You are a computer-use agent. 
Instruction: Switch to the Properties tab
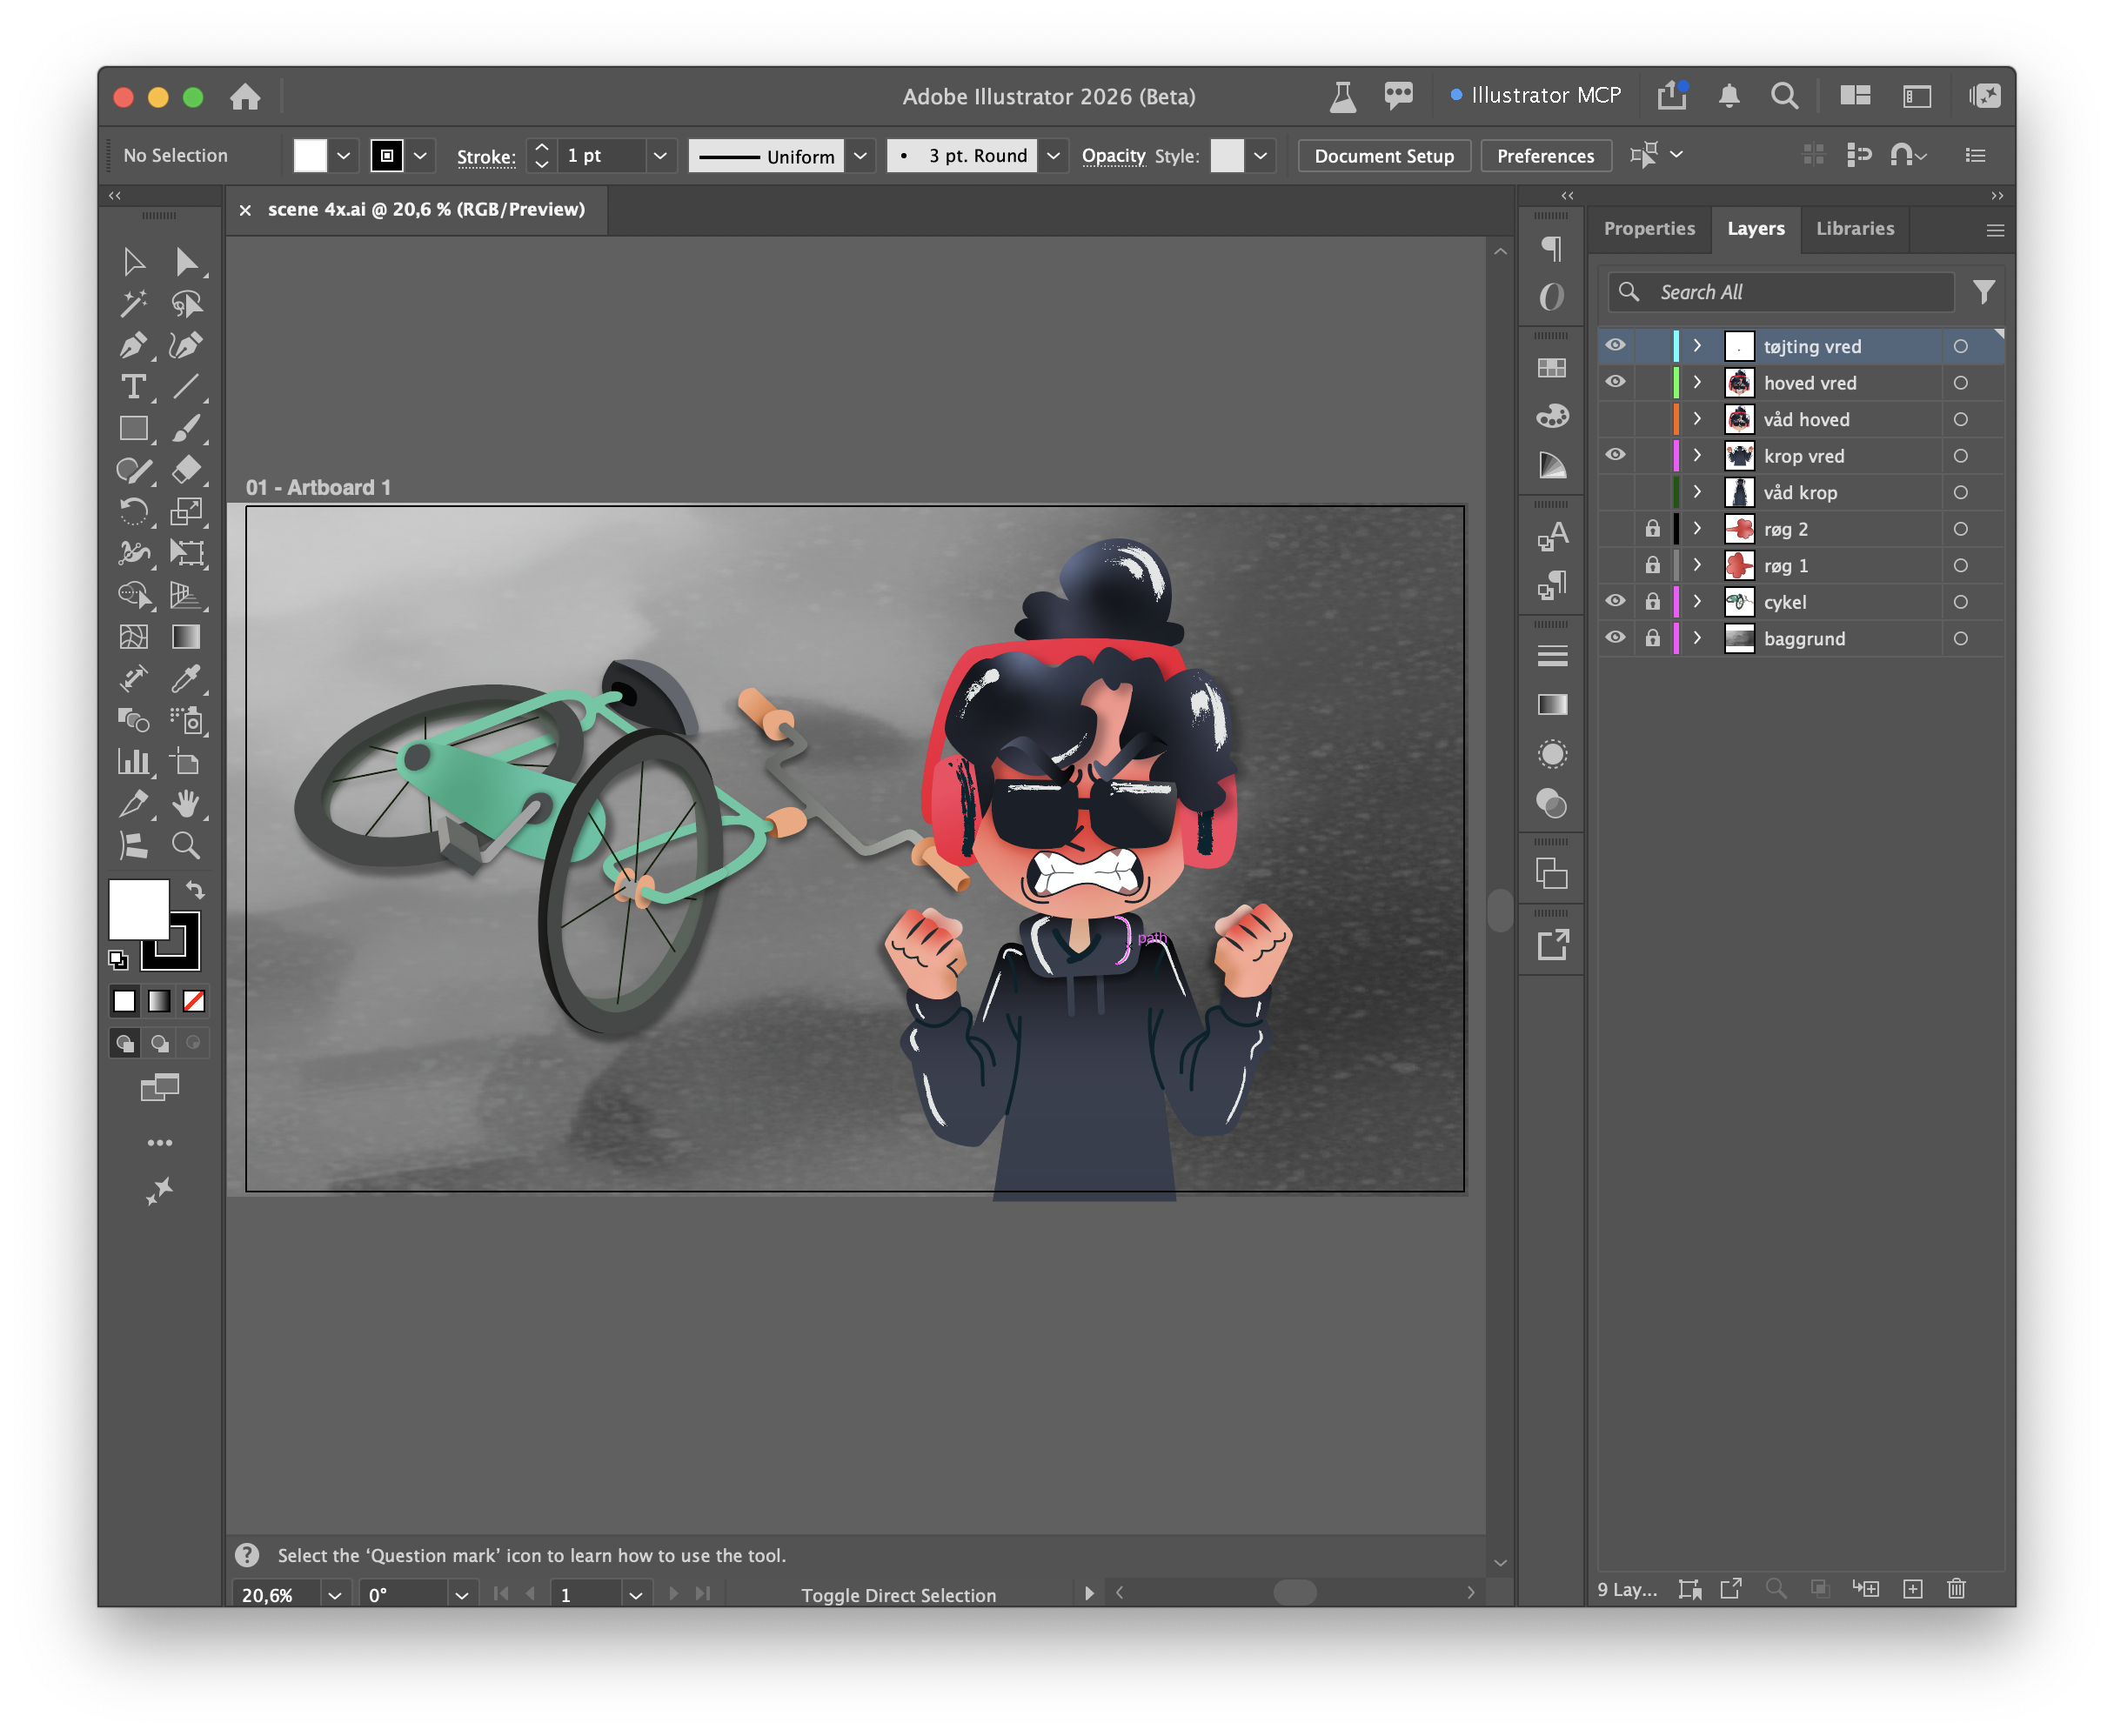tap(1650, 229)
